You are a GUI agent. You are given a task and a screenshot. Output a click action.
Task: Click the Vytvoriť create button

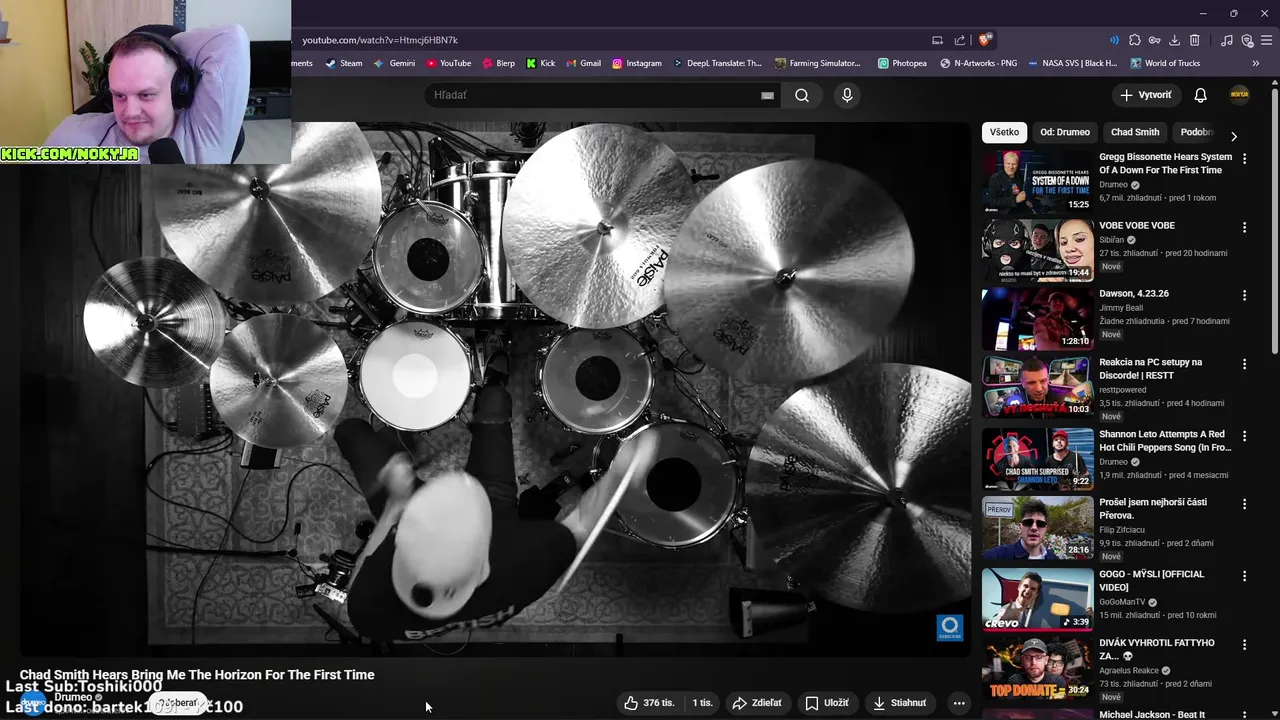(x=1146, y=95)
